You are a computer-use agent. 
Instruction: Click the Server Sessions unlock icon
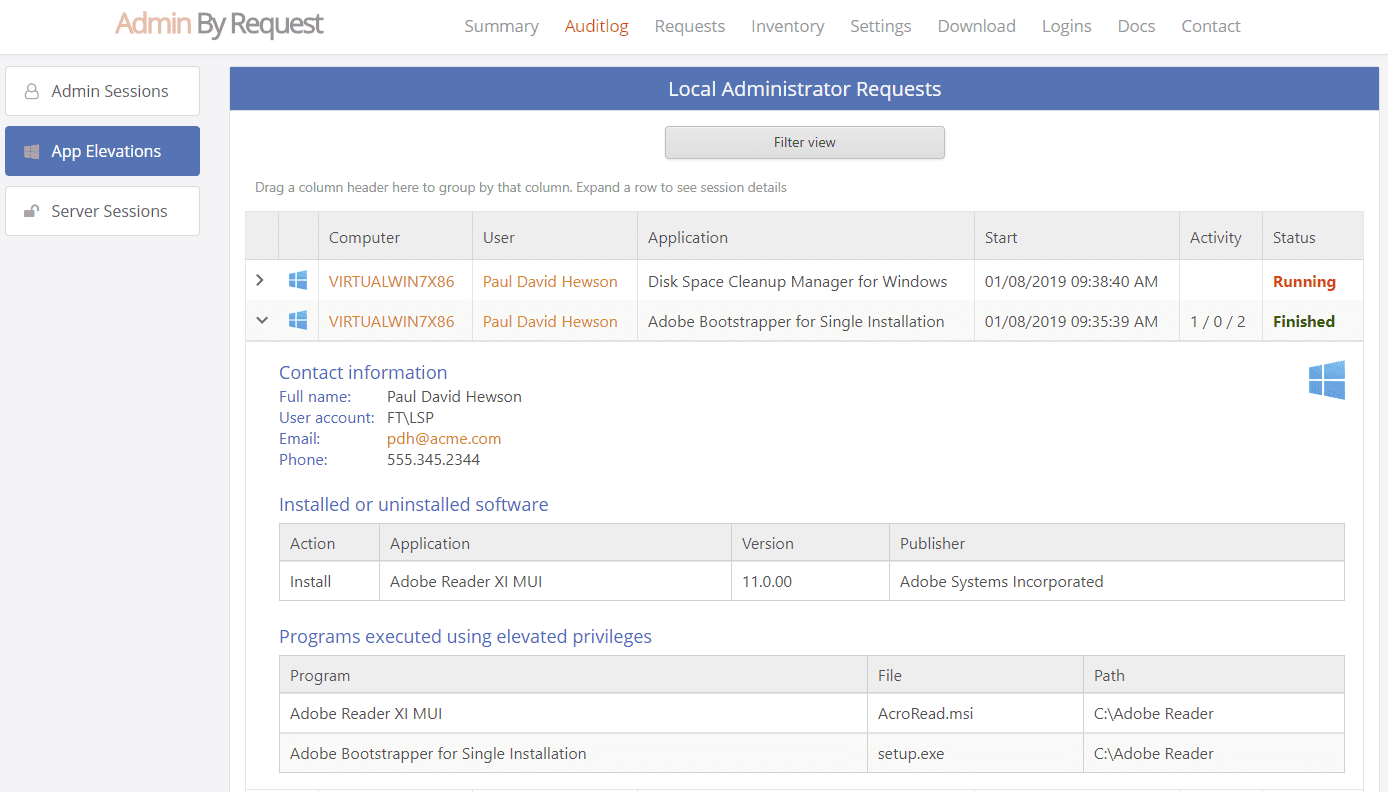coord(31,211)
